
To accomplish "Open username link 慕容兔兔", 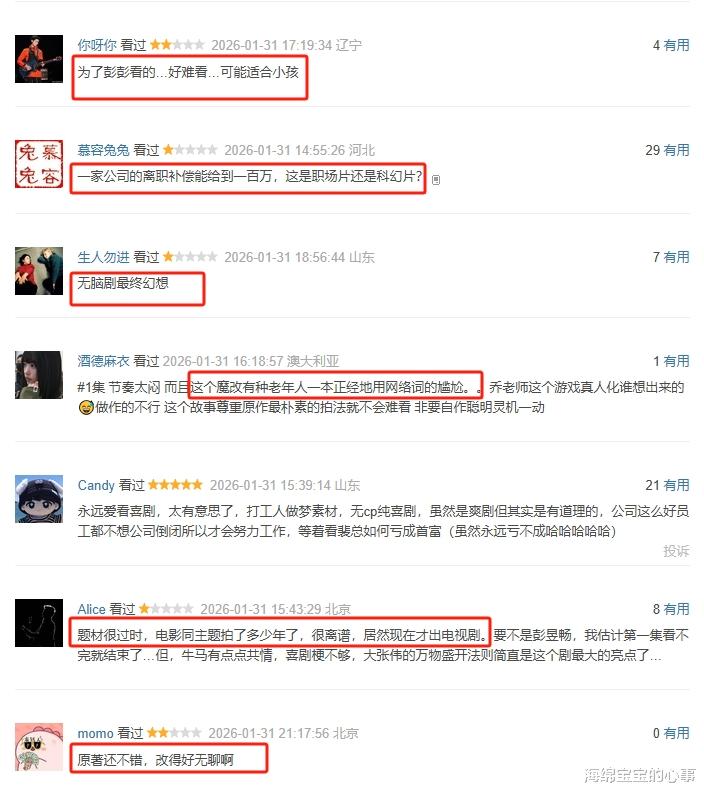I will [x=104, y=150].
